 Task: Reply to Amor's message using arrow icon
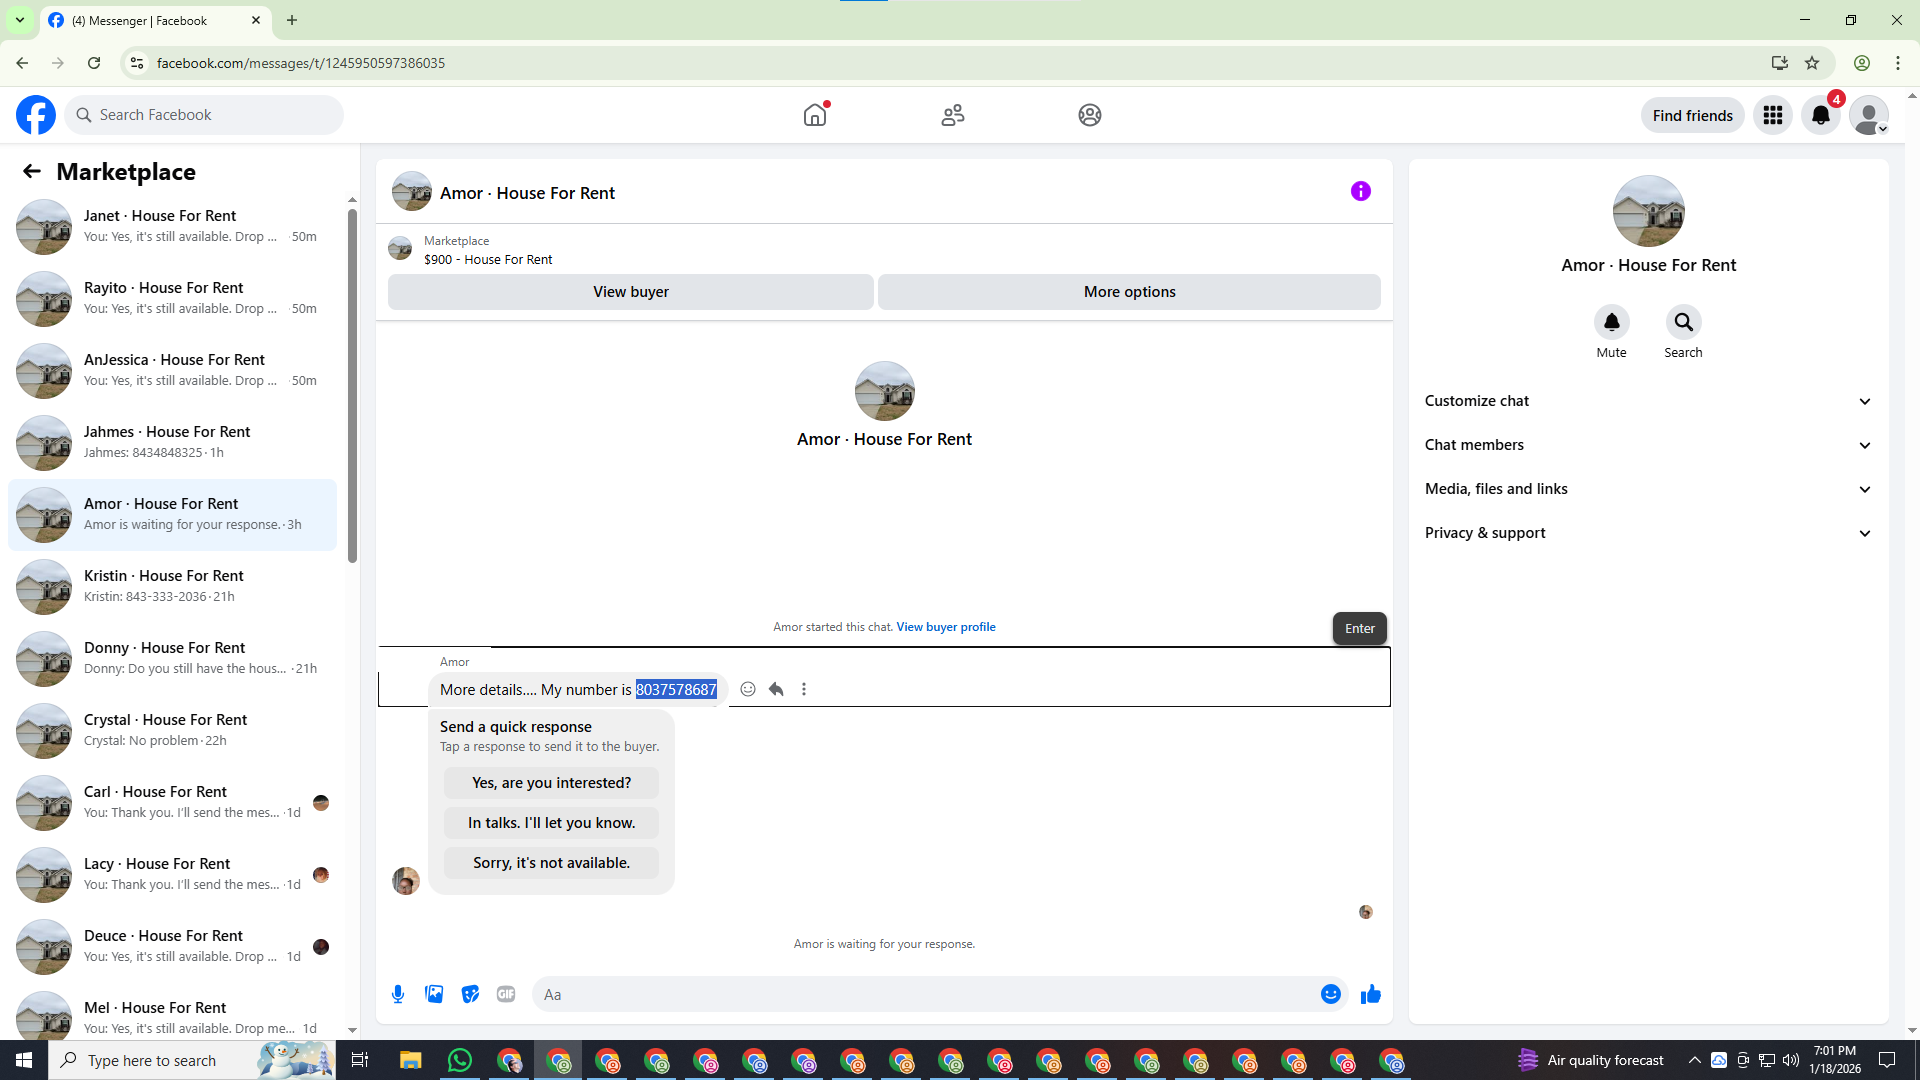click(x=776, y=689)
